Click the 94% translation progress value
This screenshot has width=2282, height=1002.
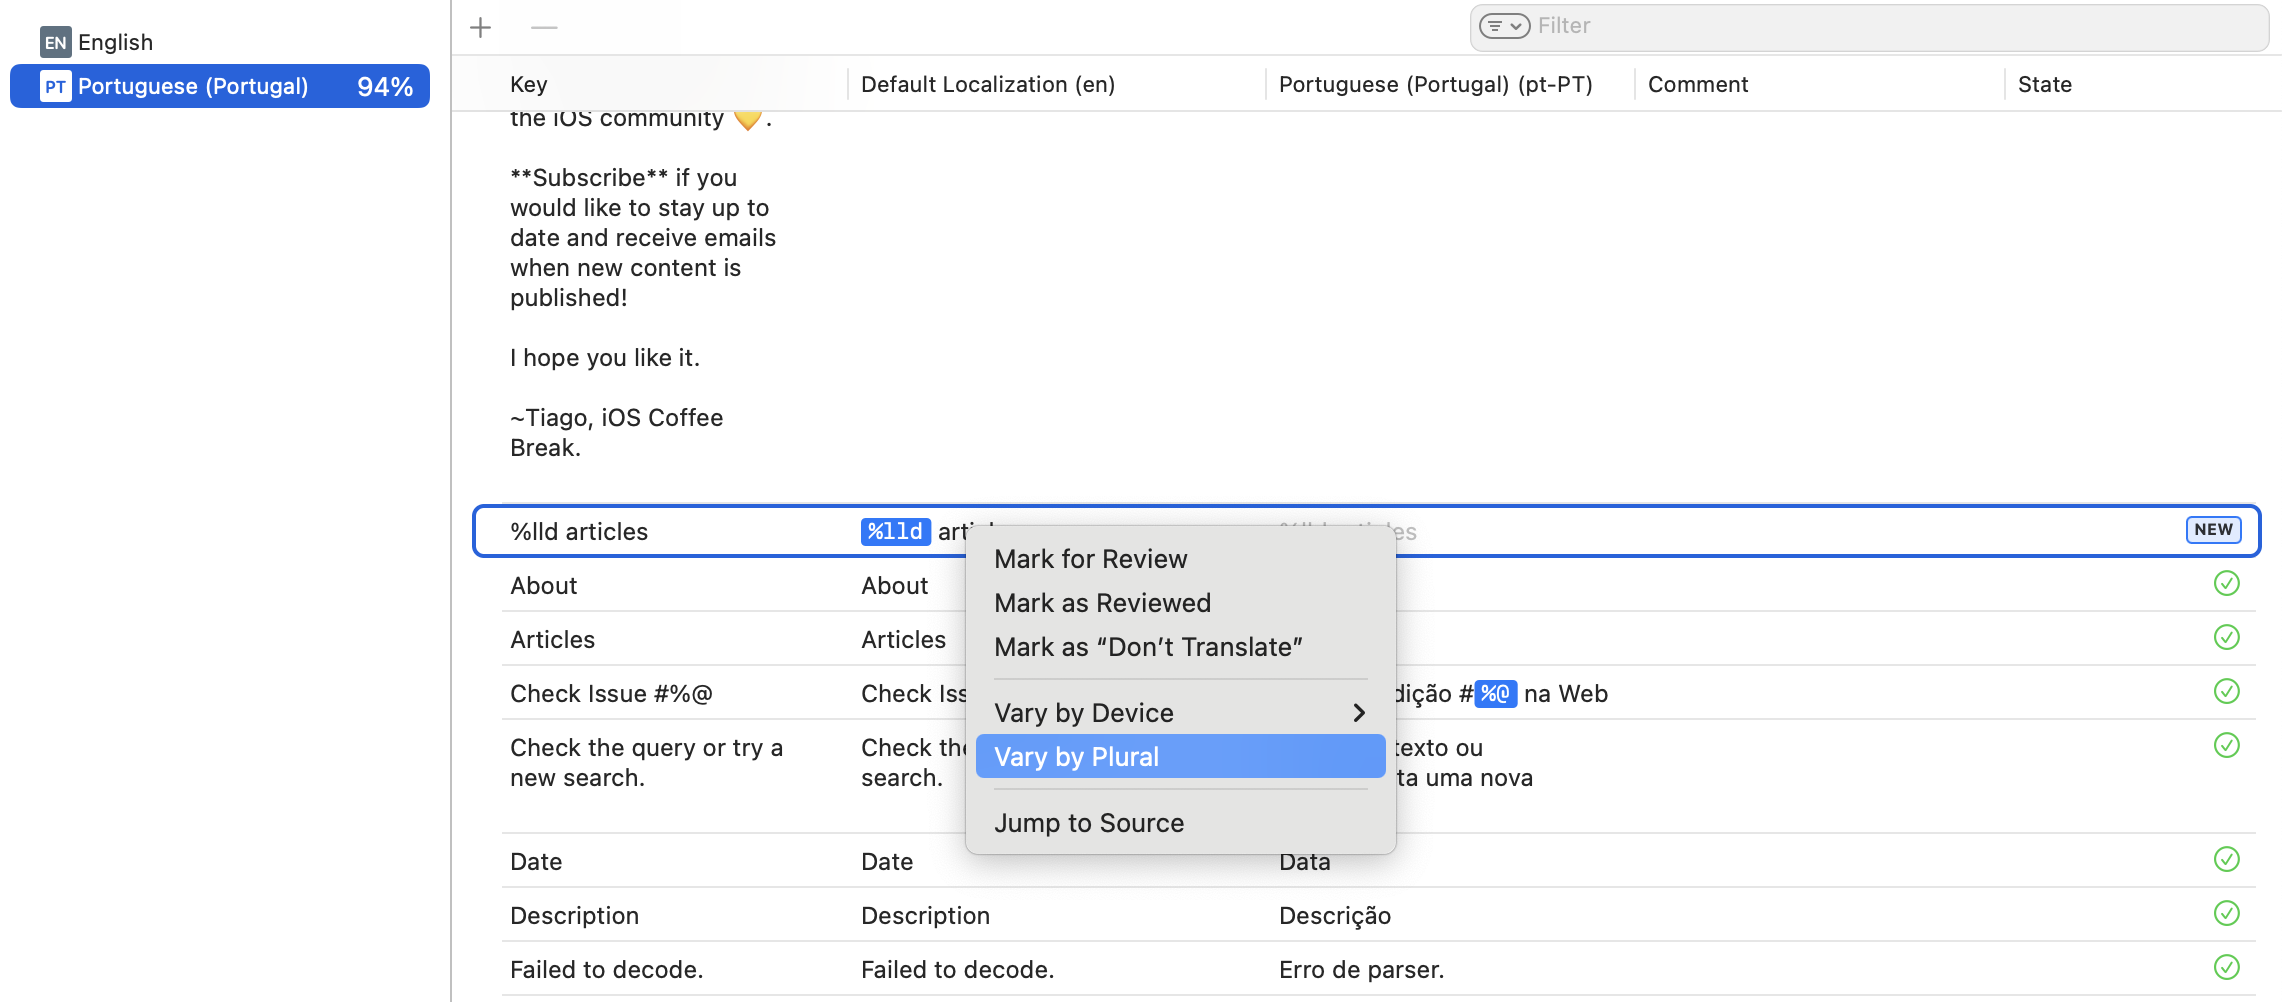[x=385, y=87]
